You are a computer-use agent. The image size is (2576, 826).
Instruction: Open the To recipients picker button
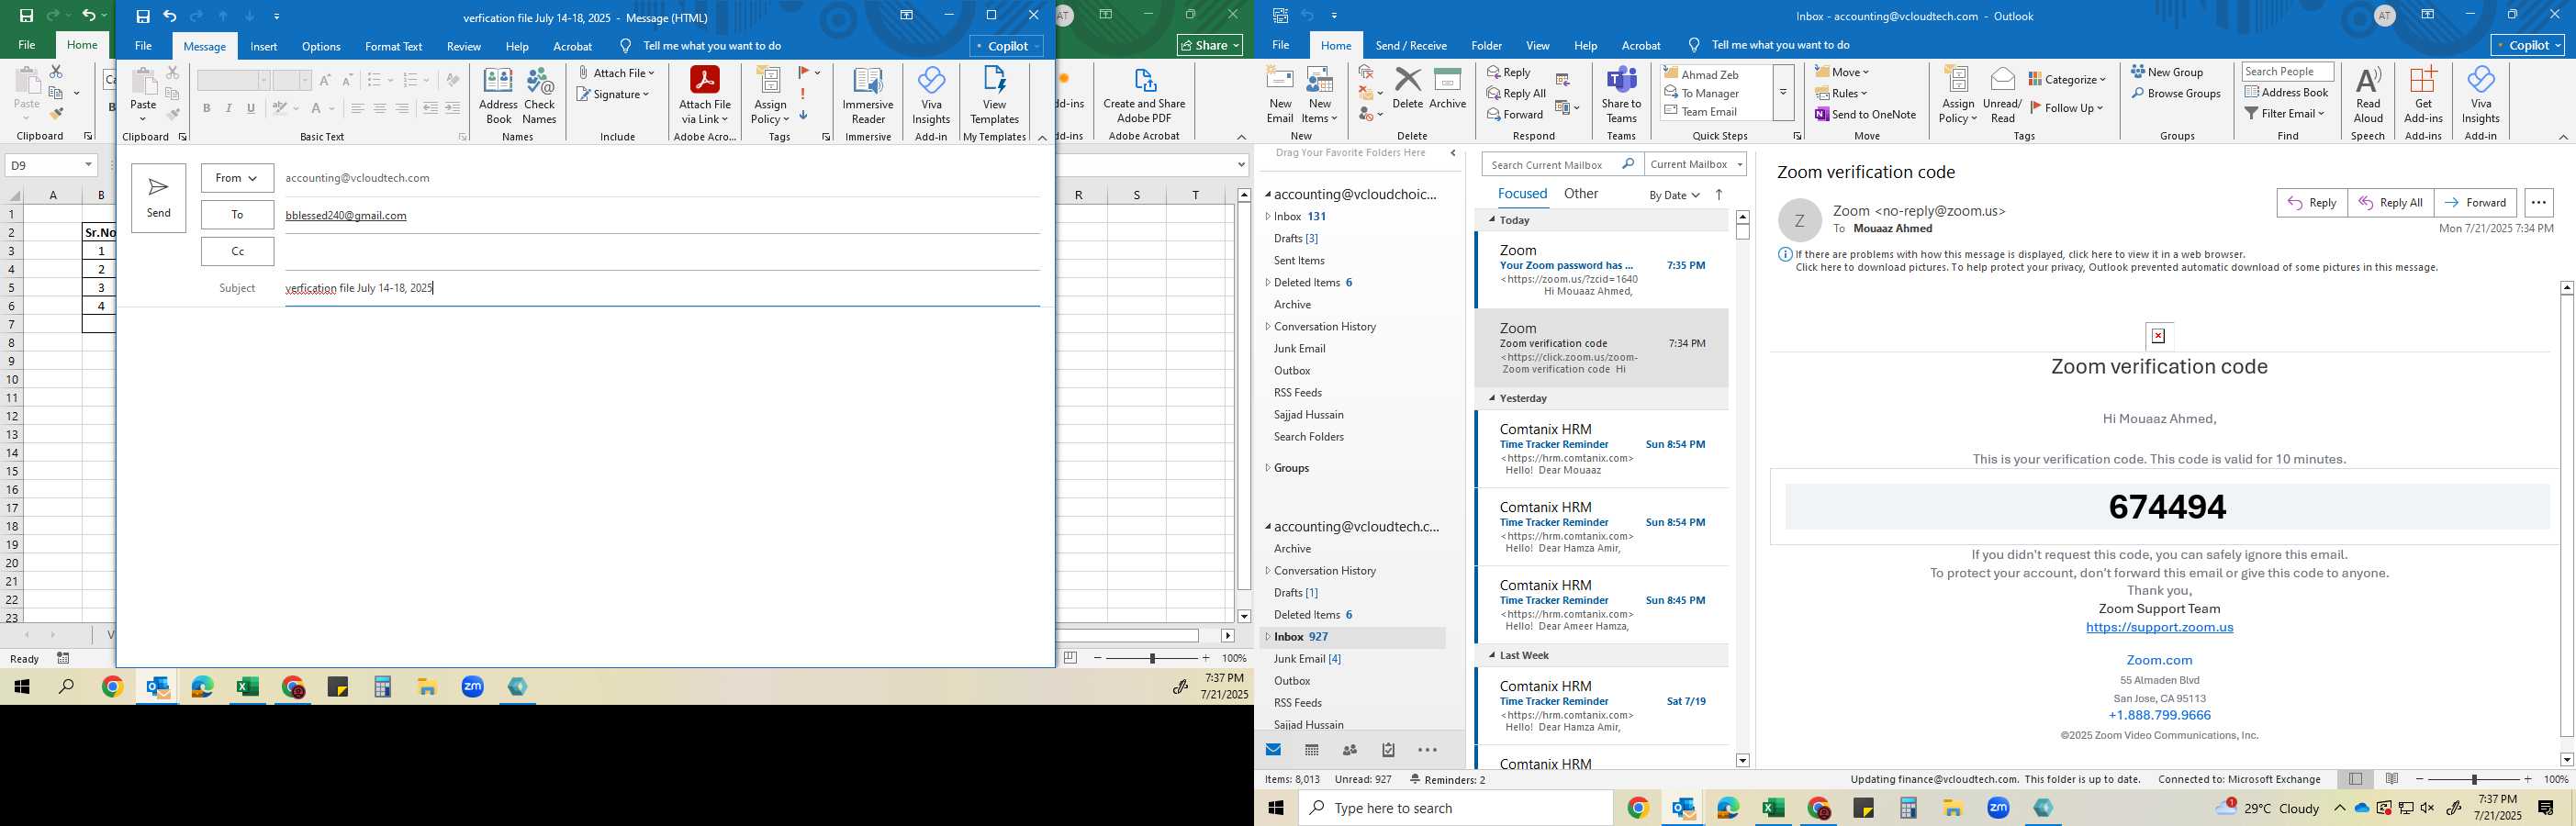pyautogui.click(x=237, y=214)
